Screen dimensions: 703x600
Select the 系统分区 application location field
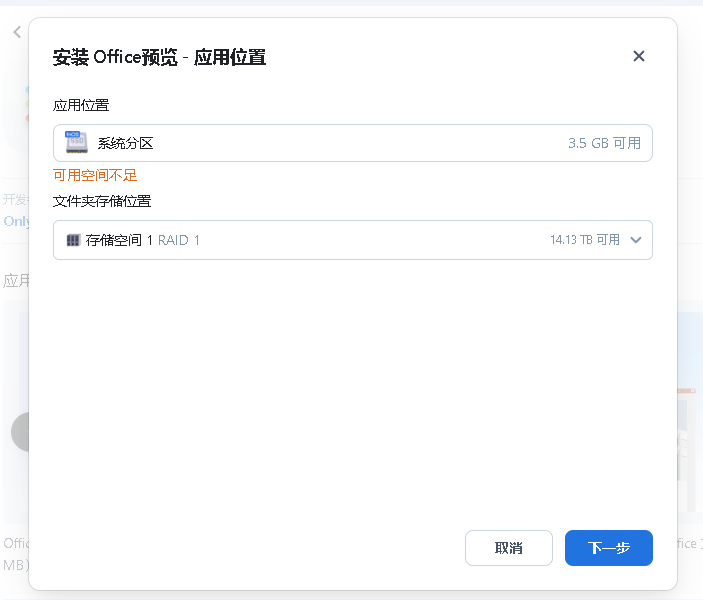pos(353,143)
